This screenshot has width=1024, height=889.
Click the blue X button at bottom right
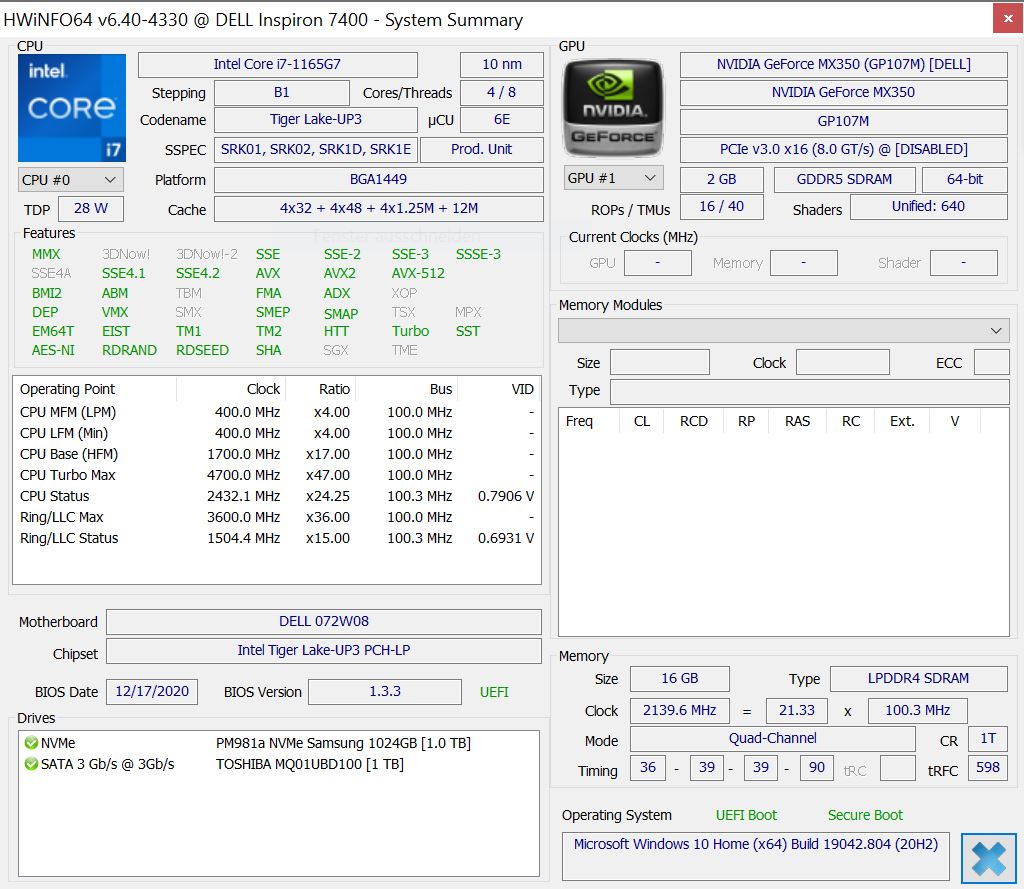coord(988,859)
